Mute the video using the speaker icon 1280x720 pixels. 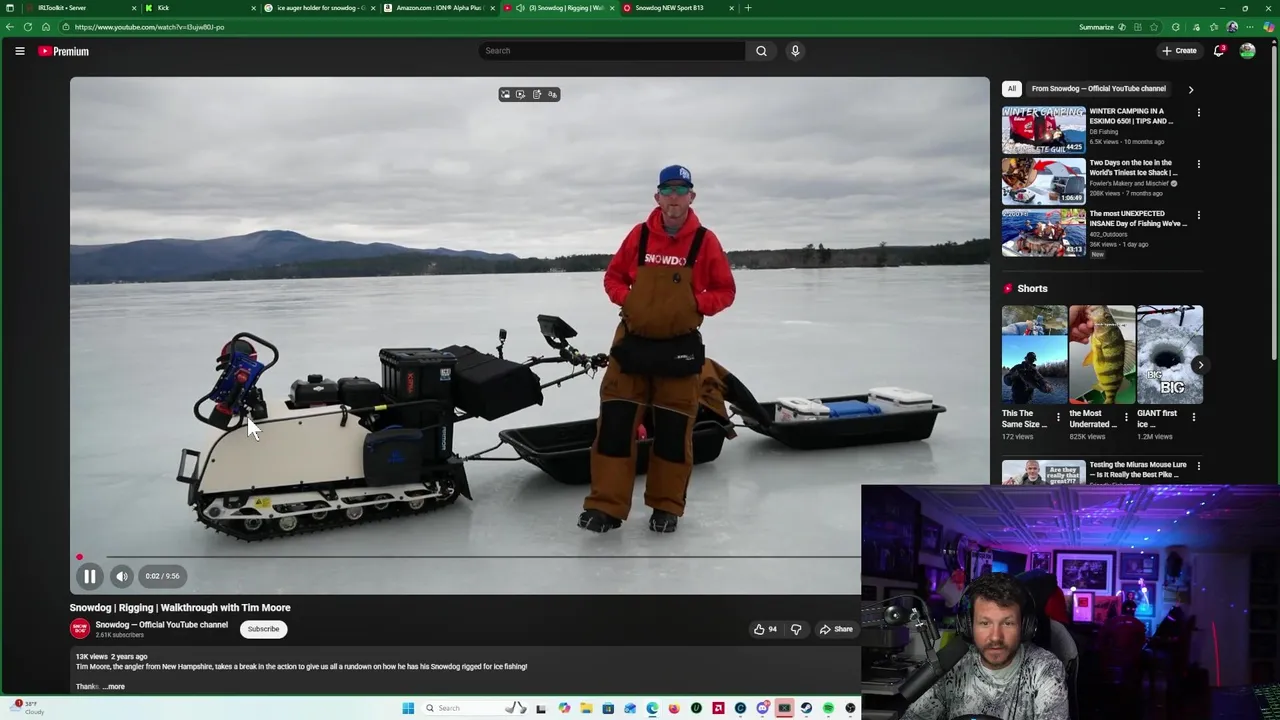pyautogui.click(x=121, y=576)
